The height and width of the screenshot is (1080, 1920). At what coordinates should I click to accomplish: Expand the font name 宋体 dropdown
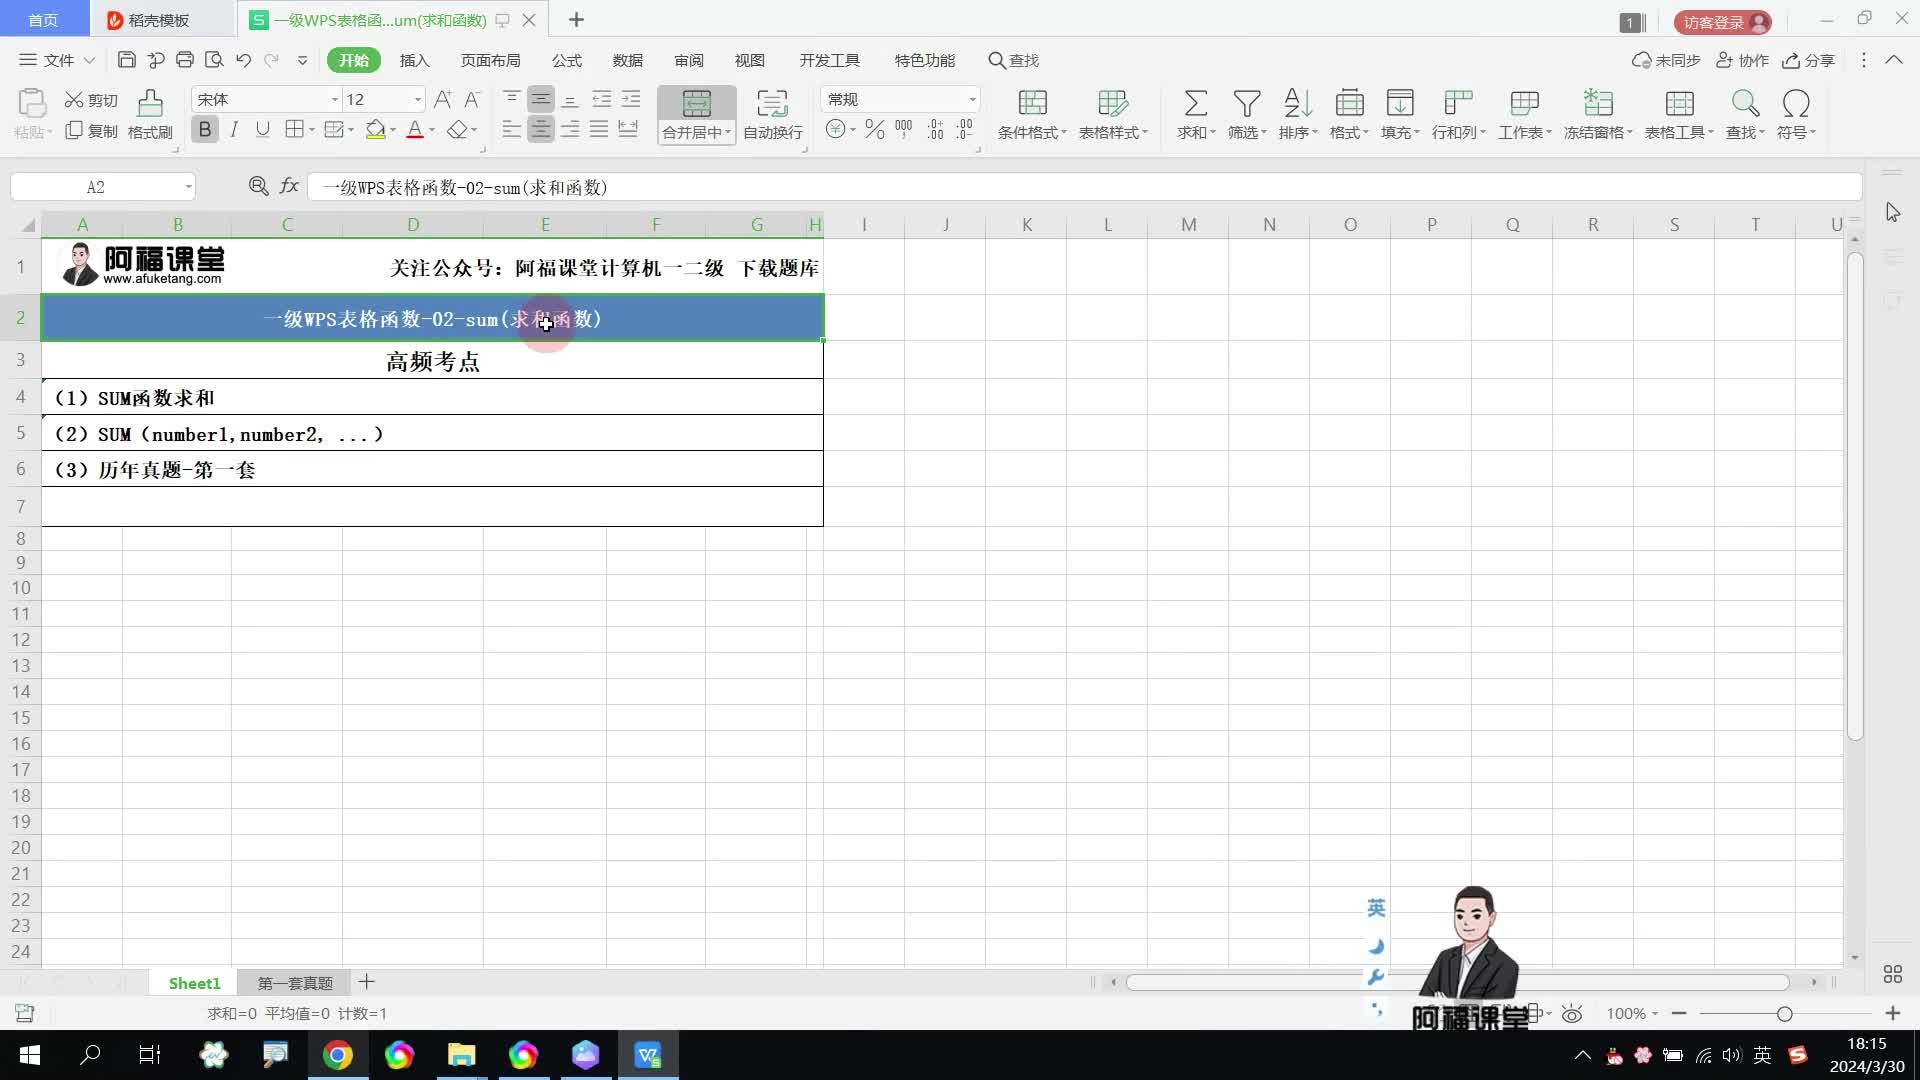click(334, 100)
